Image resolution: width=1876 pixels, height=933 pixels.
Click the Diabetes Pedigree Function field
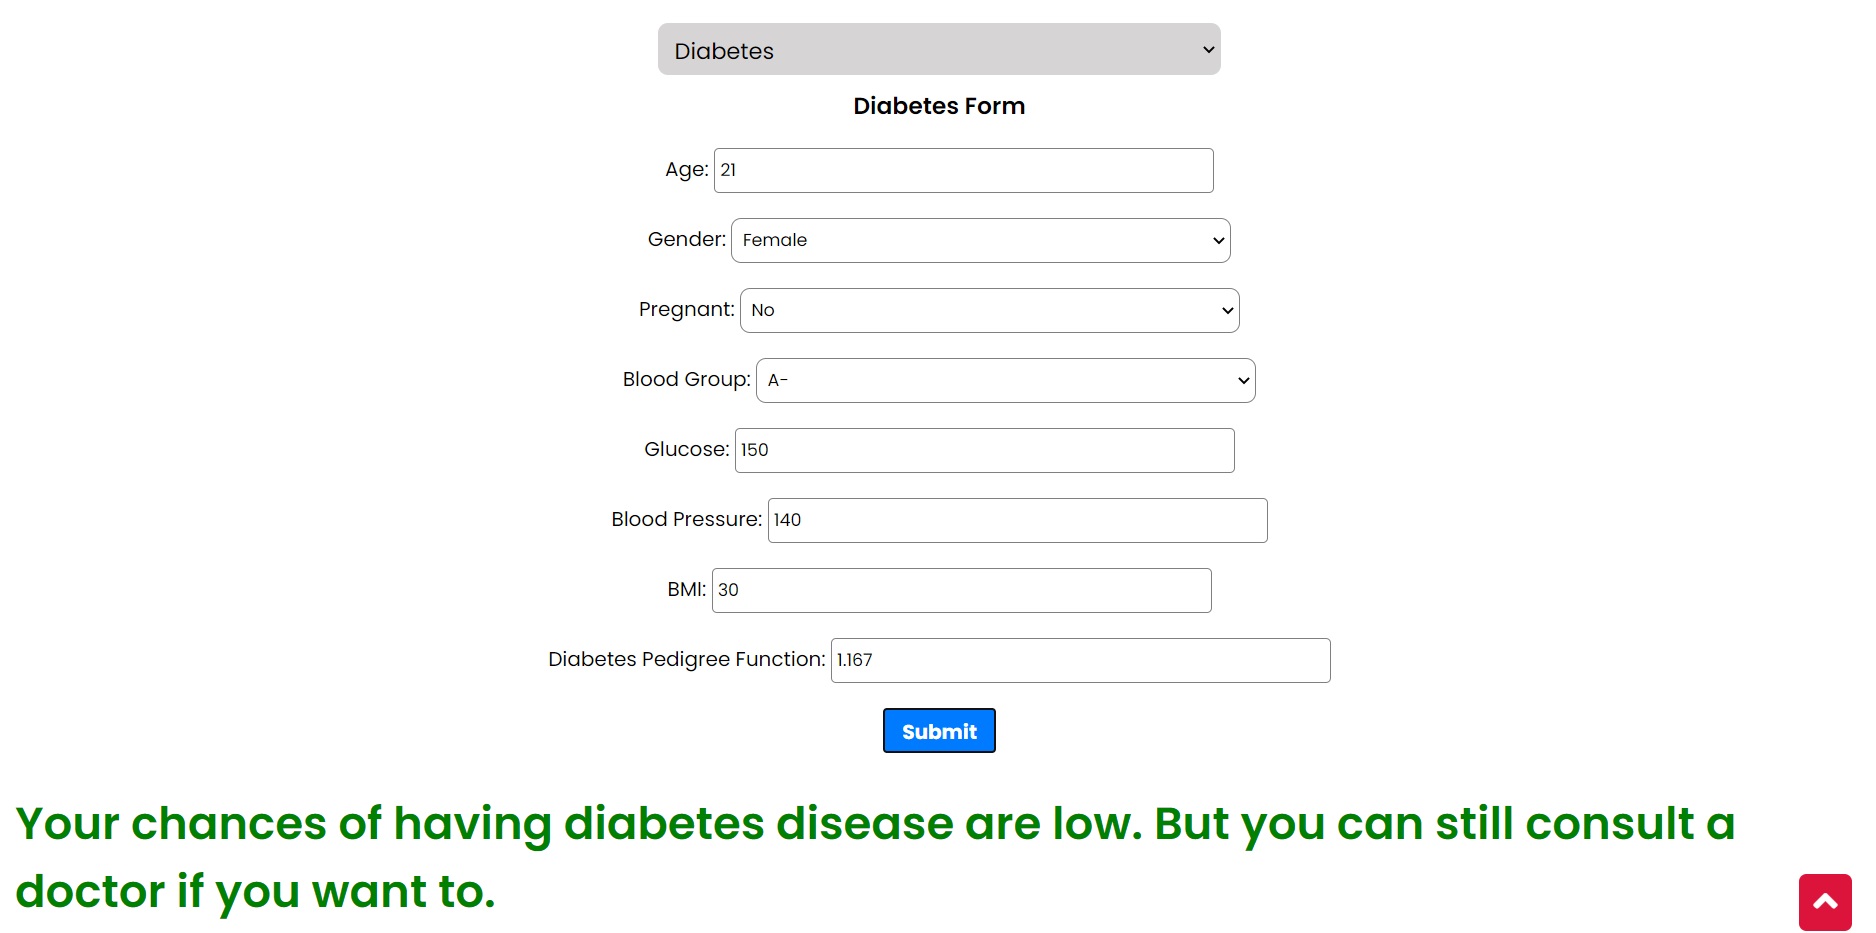[x=1079, y=660]
